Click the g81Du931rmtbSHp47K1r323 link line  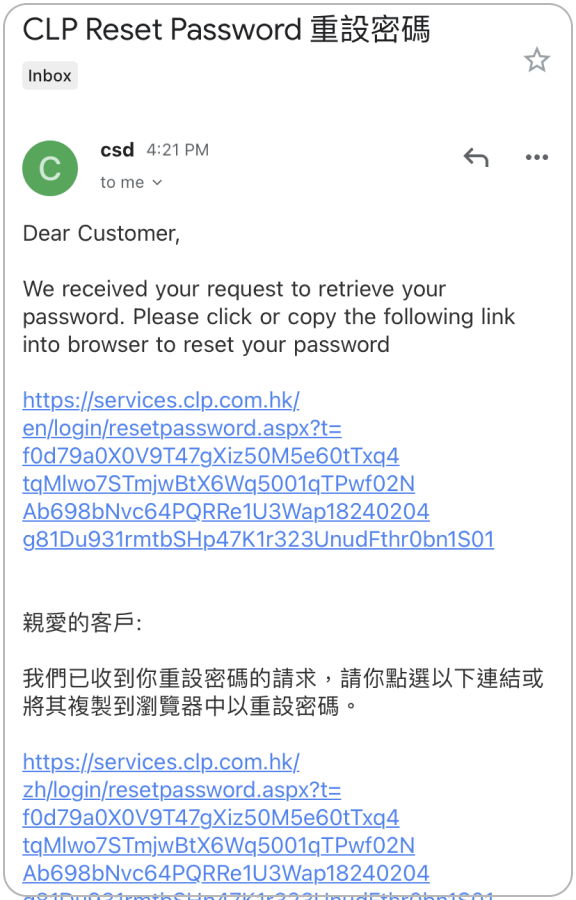pyautogui.click(x=258, y=540)
